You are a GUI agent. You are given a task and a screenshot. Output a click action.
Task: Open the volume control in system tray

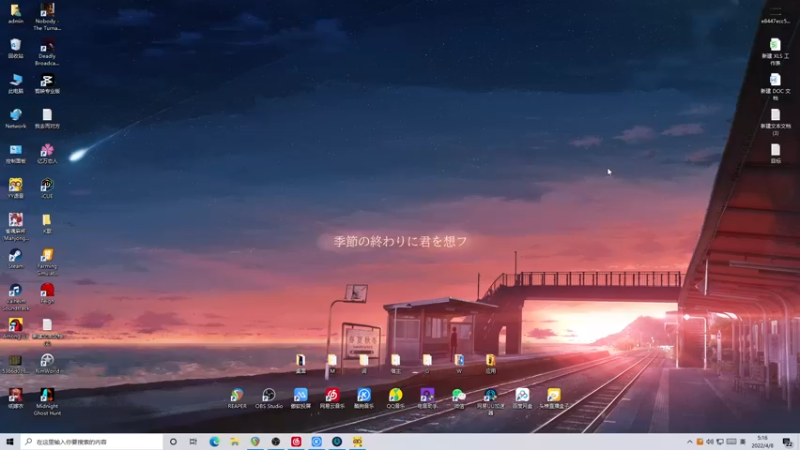pos(710,442)
